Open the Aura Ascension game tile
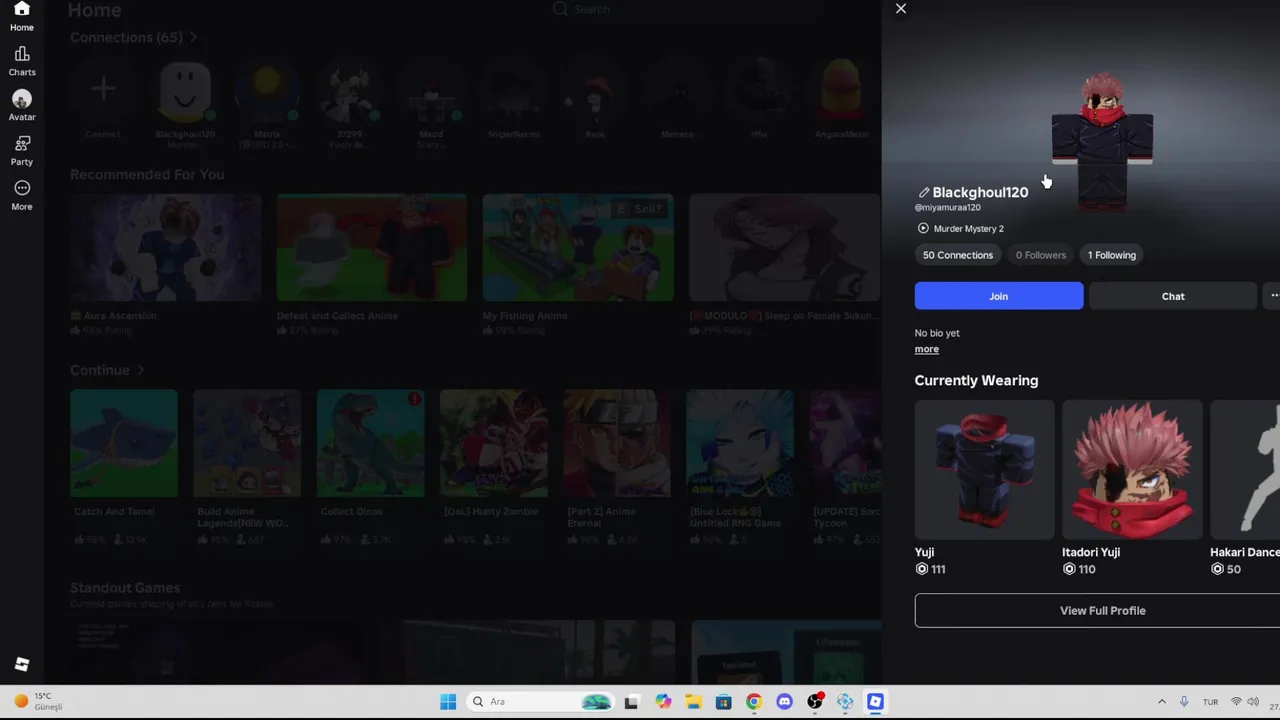1280x720 pixels. click(x=166, y=247)
